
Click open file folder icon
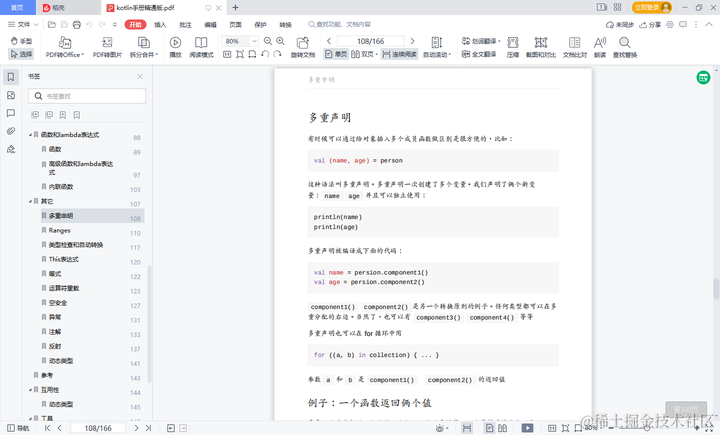pyautogui.click(x=52, y=24)
